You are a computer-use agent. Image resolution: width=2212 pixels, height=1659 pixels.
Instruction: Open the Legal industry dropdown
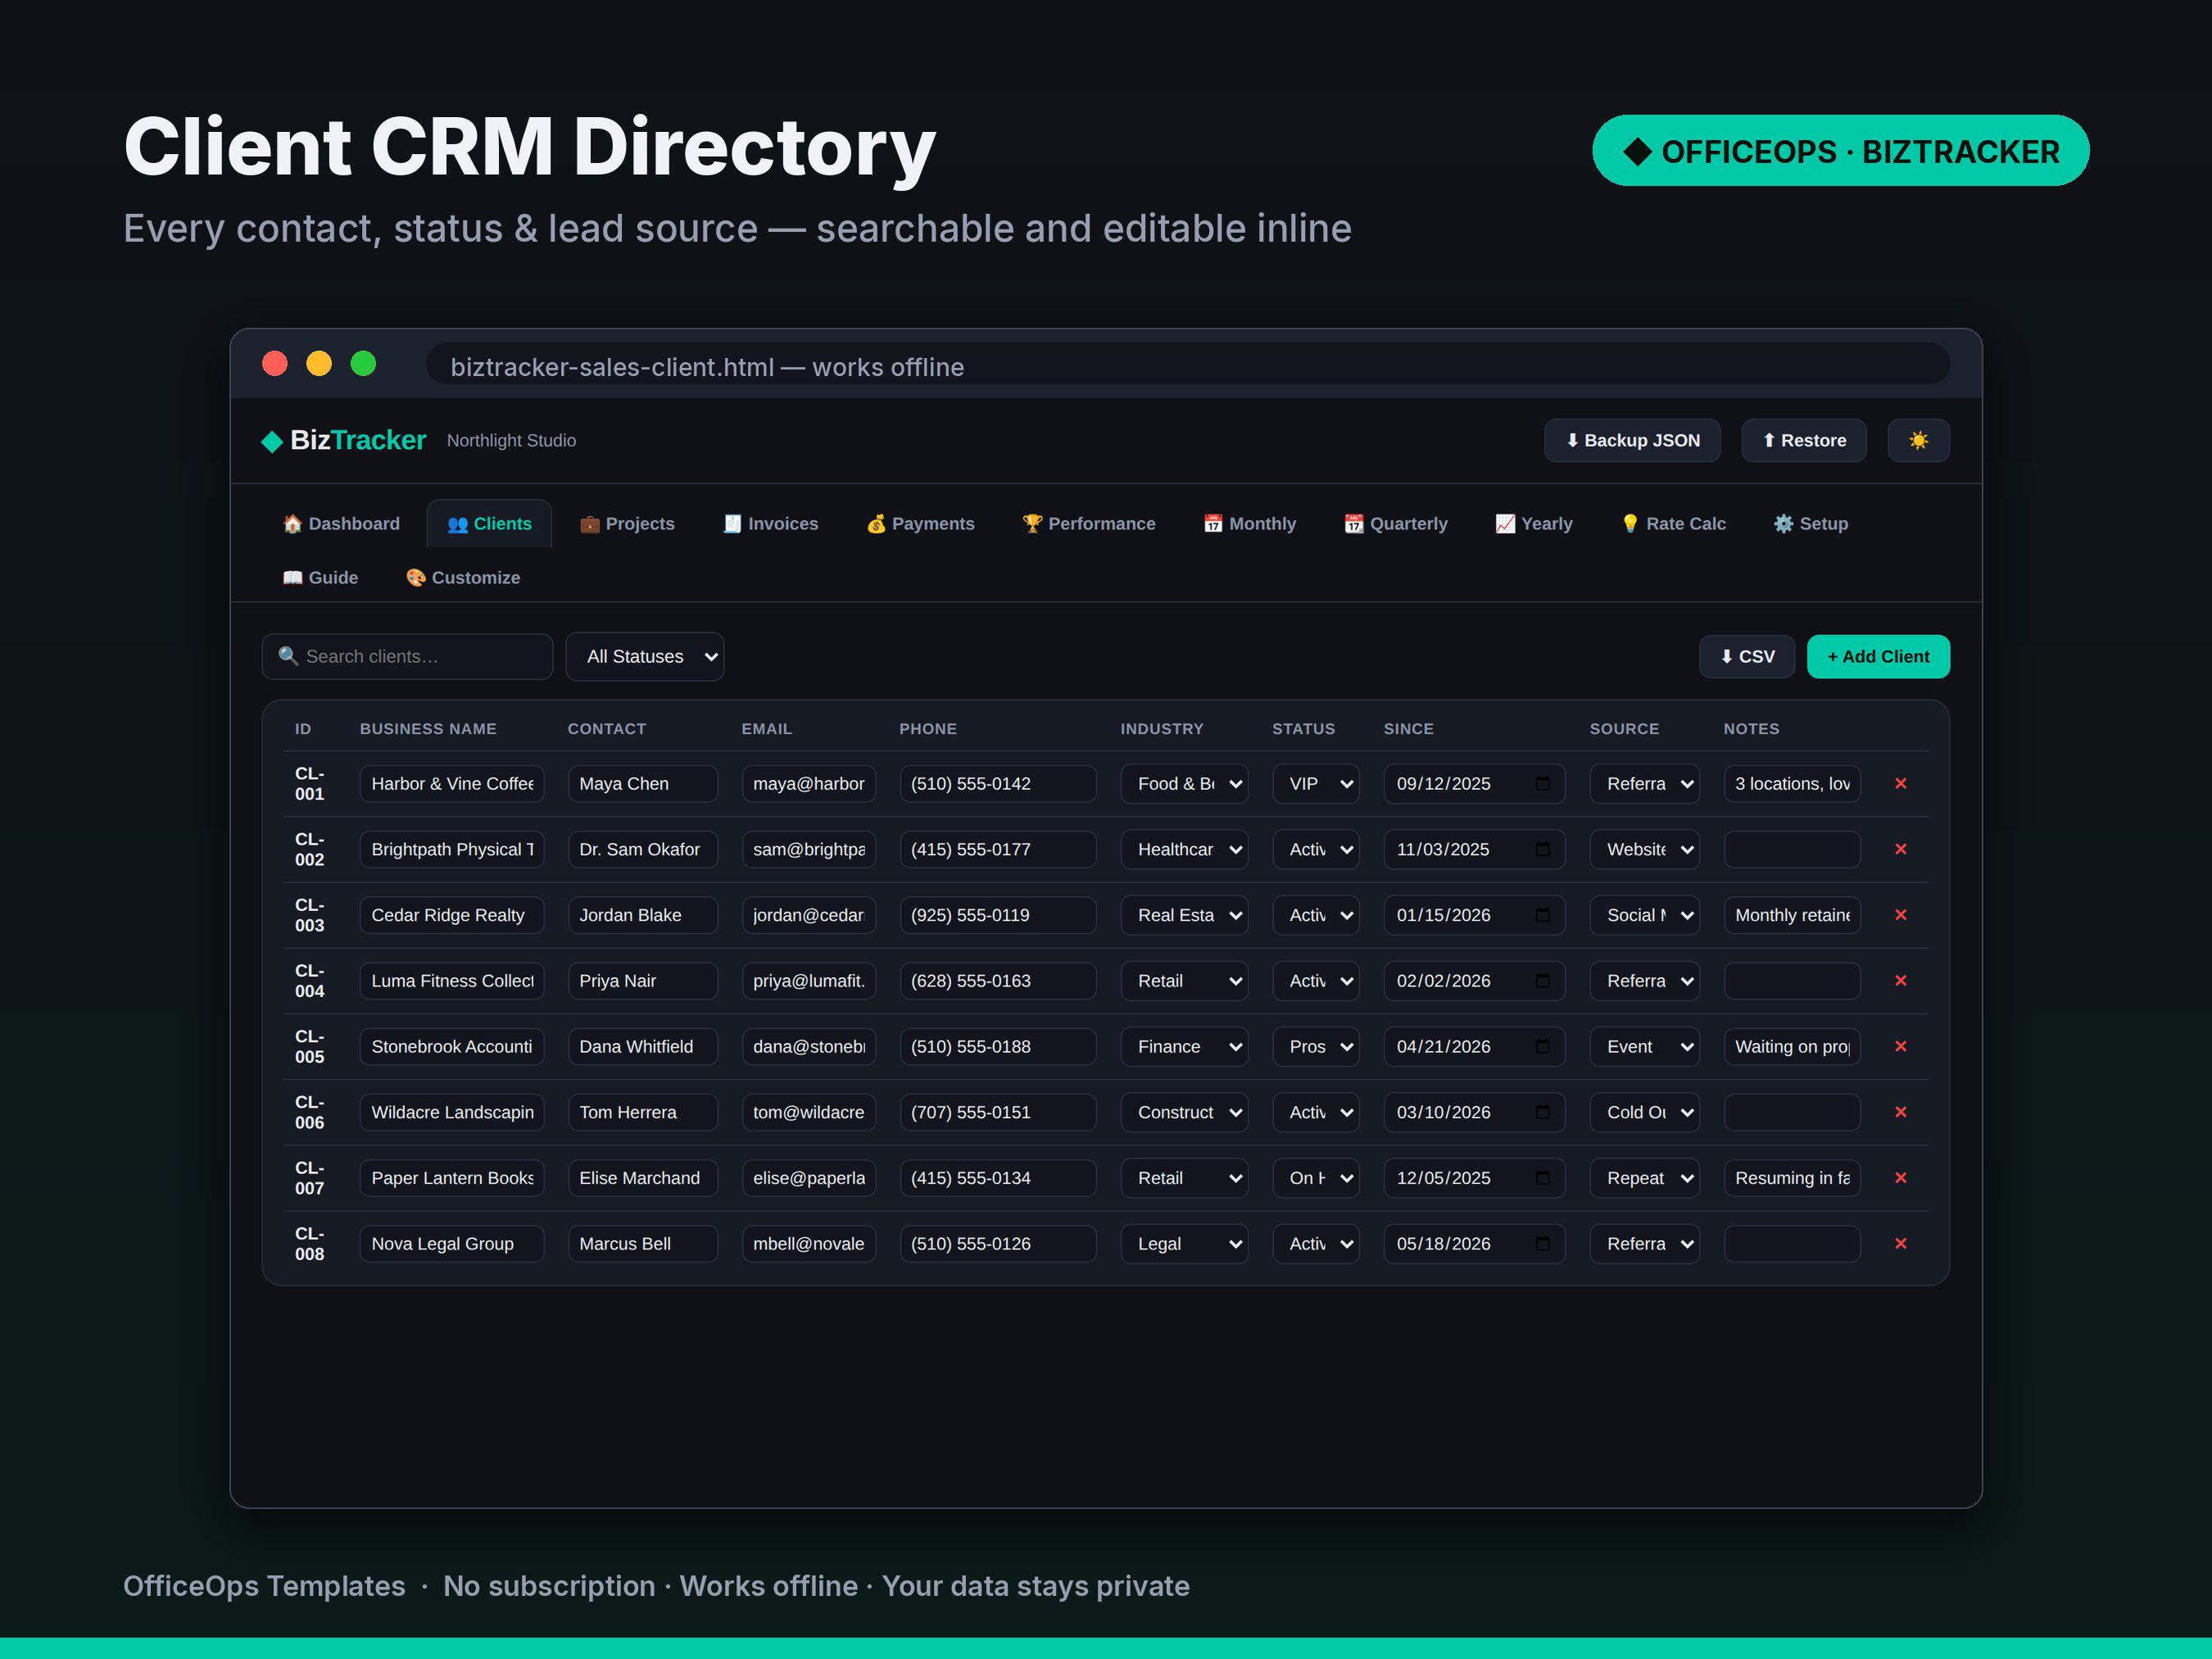(1184, 1244)
